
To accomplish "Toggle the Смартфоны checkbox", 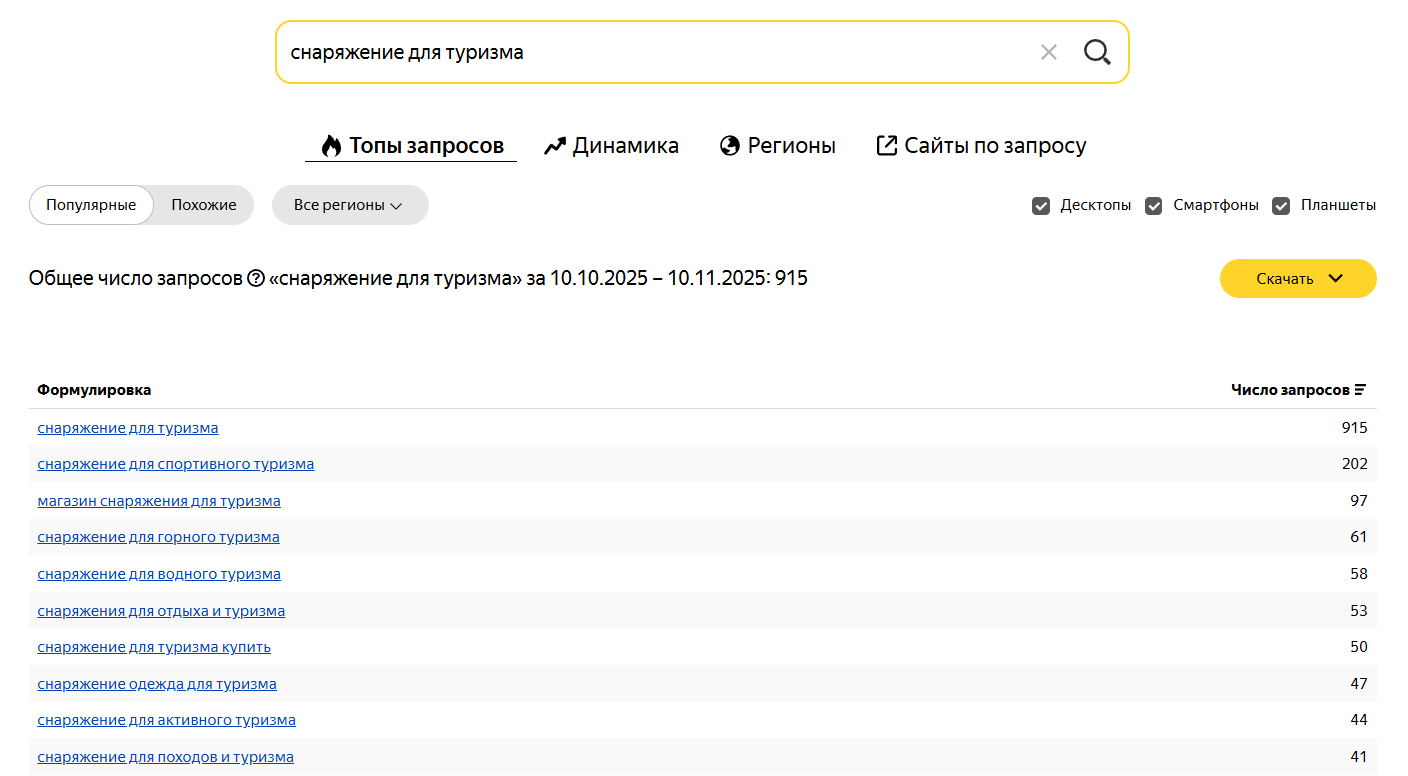I will [x=1154, y=206].
